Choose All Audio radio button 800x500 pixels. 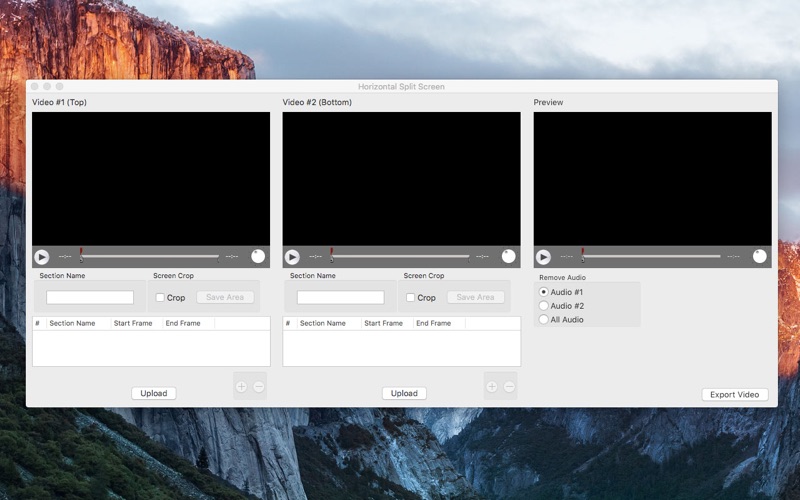(544, 320)
